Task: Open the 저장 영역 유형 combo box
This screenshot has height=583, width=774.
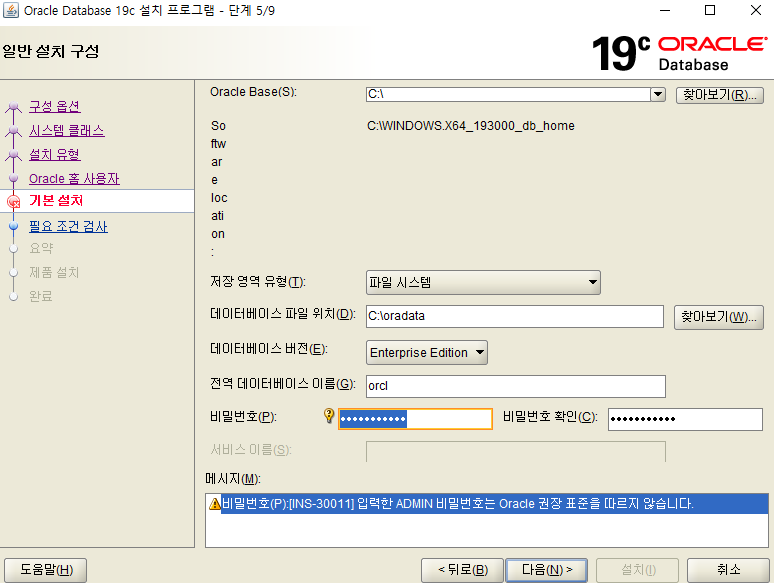Action: click(483, 282)
